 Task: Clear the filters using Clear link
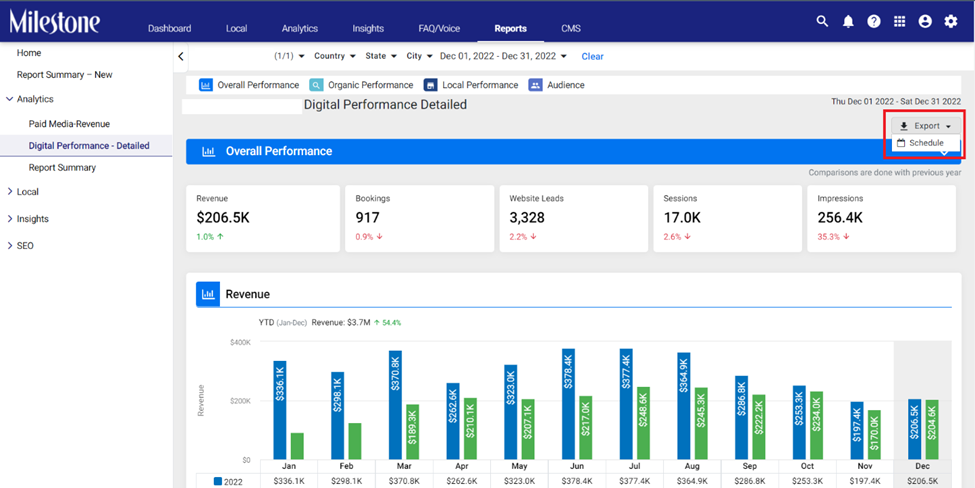[x=593, y=57]
